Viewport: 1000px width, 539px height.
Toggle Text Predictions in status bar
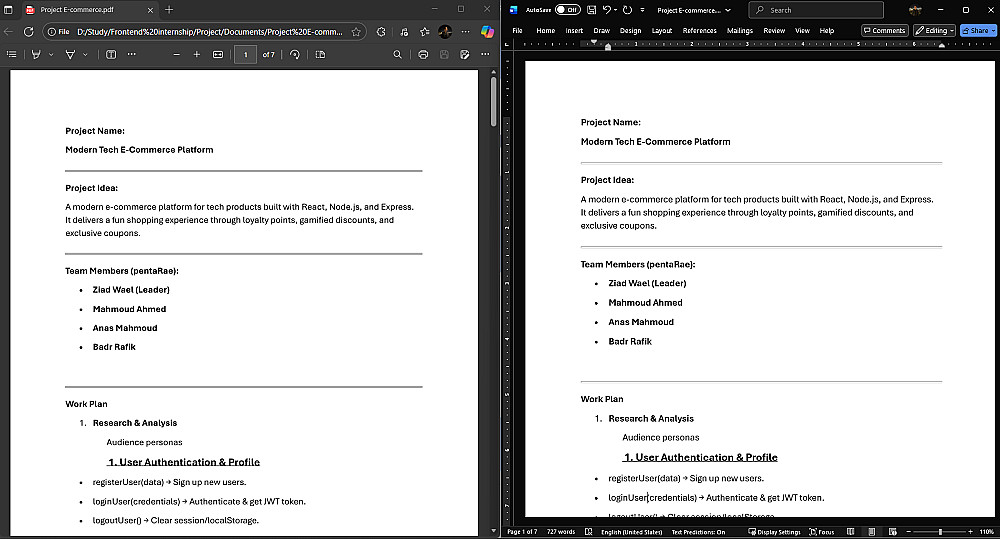(x=698, y=531)
